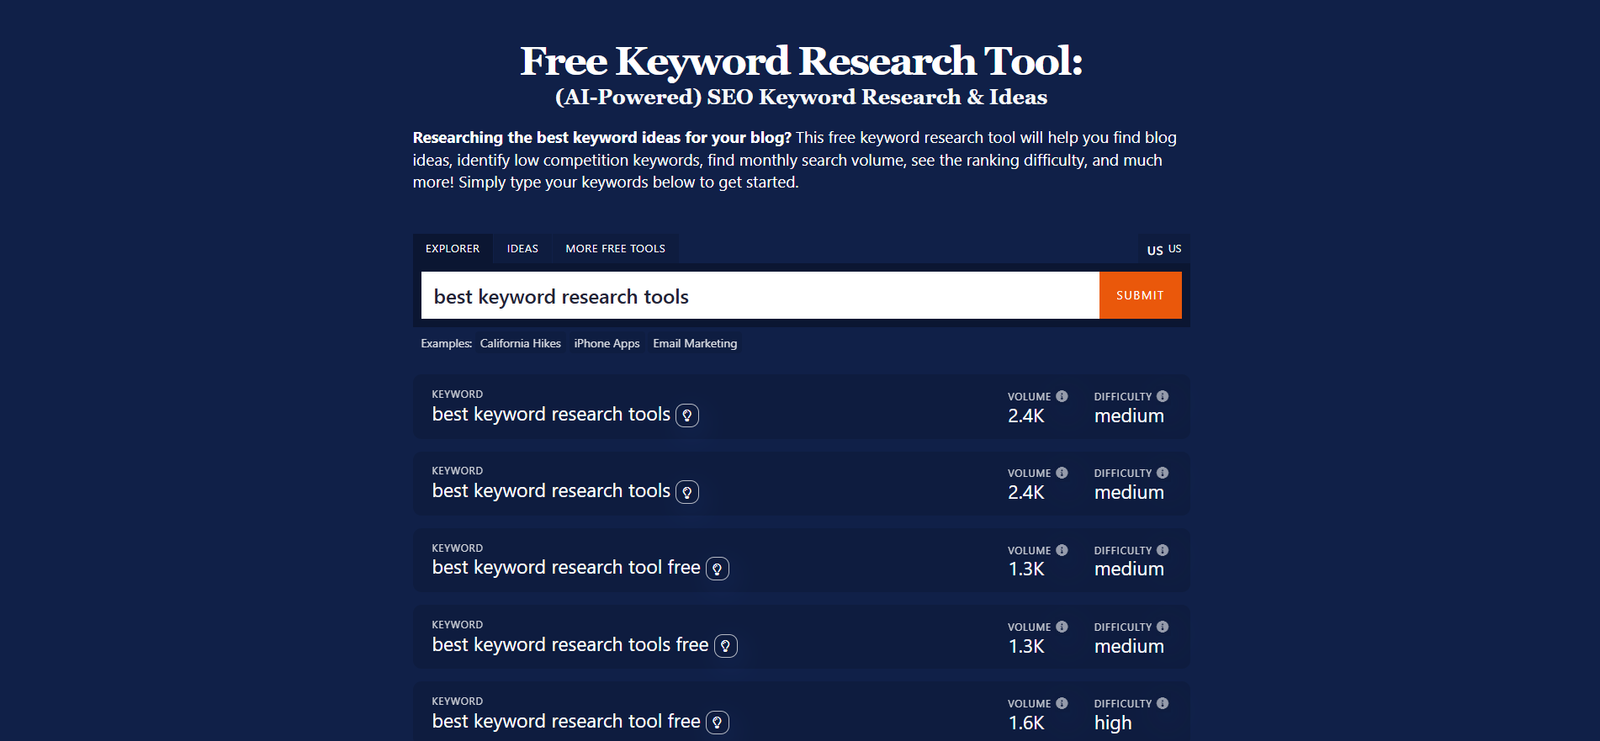Click the keyword search input field
The height and width of the screenshot is (741, 1600).
[x=760, y=296]
